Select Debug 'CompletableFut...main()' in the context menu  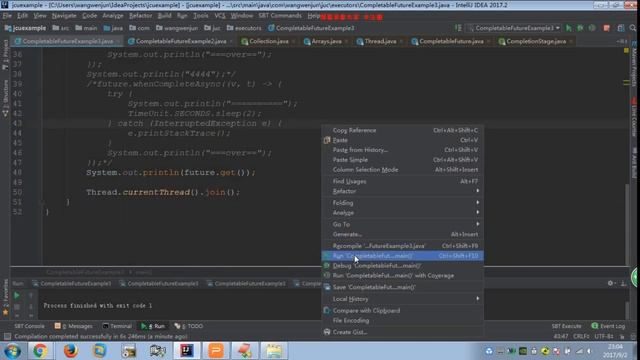coord(402,266)
